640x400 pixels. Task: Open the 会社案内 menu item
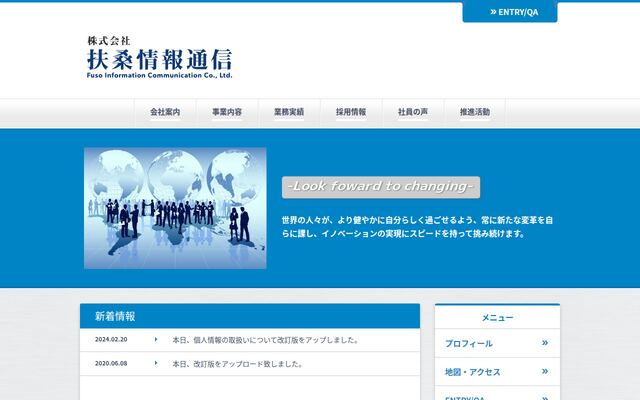coord(165,112)
